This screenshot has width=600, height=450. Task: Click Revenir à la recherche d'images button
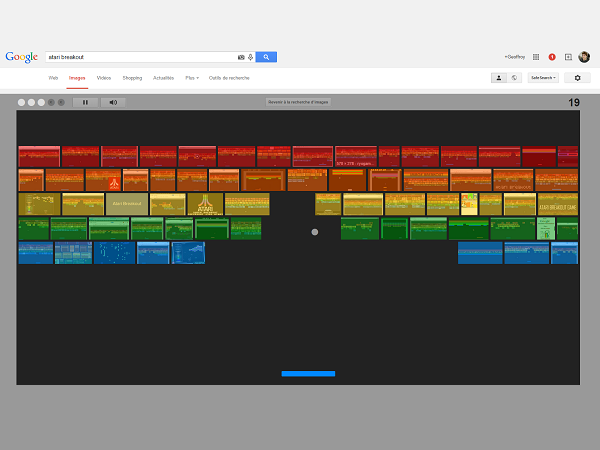point(298,102)
